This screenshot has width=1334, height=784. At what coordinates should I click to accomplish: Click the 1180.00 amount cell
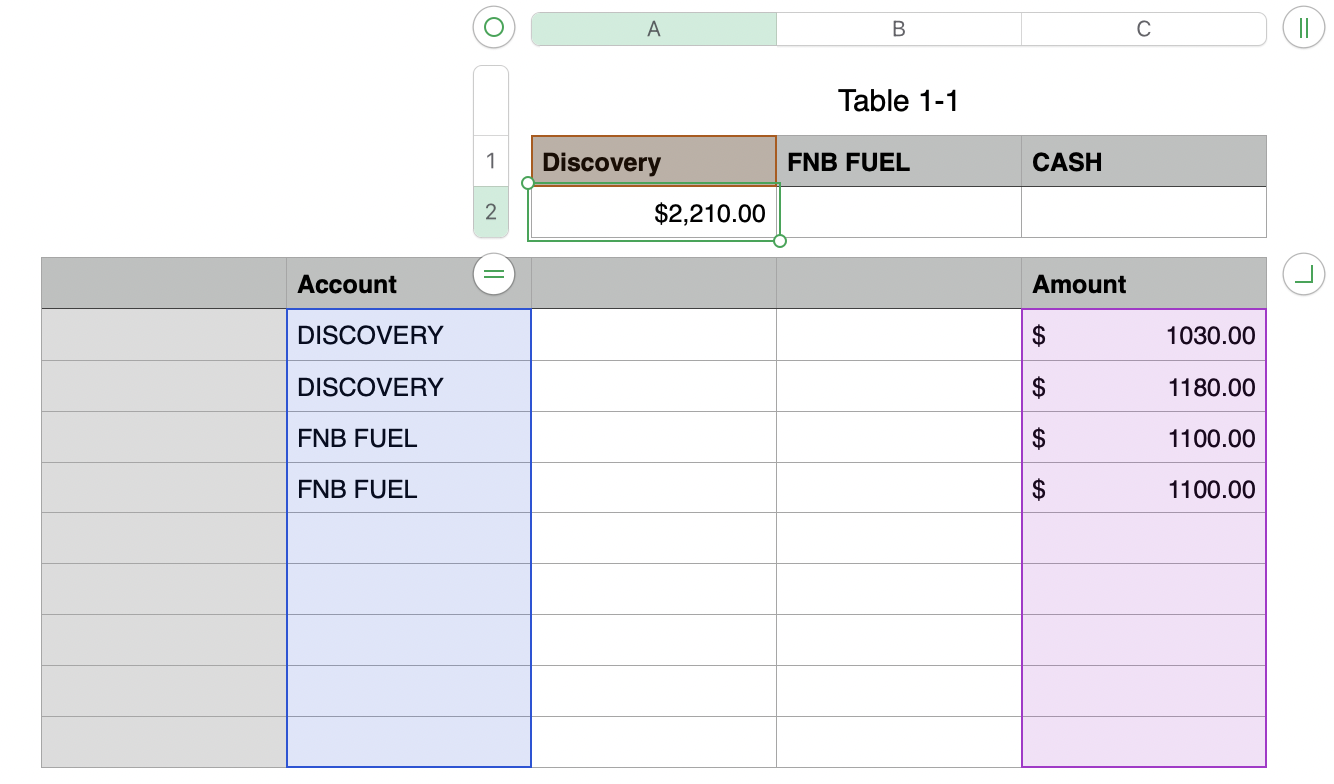[x=1143, y=387]
